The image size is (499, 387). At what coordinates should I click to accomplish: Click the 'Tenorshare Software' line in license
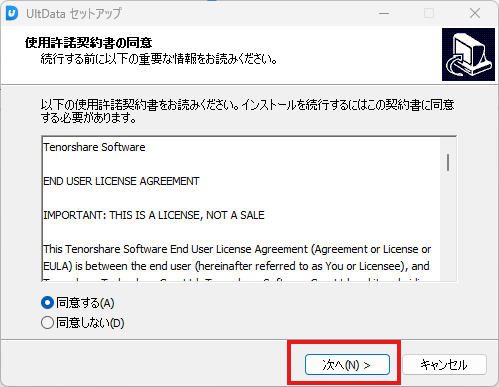pyautogui.click(x=94, y=147)
